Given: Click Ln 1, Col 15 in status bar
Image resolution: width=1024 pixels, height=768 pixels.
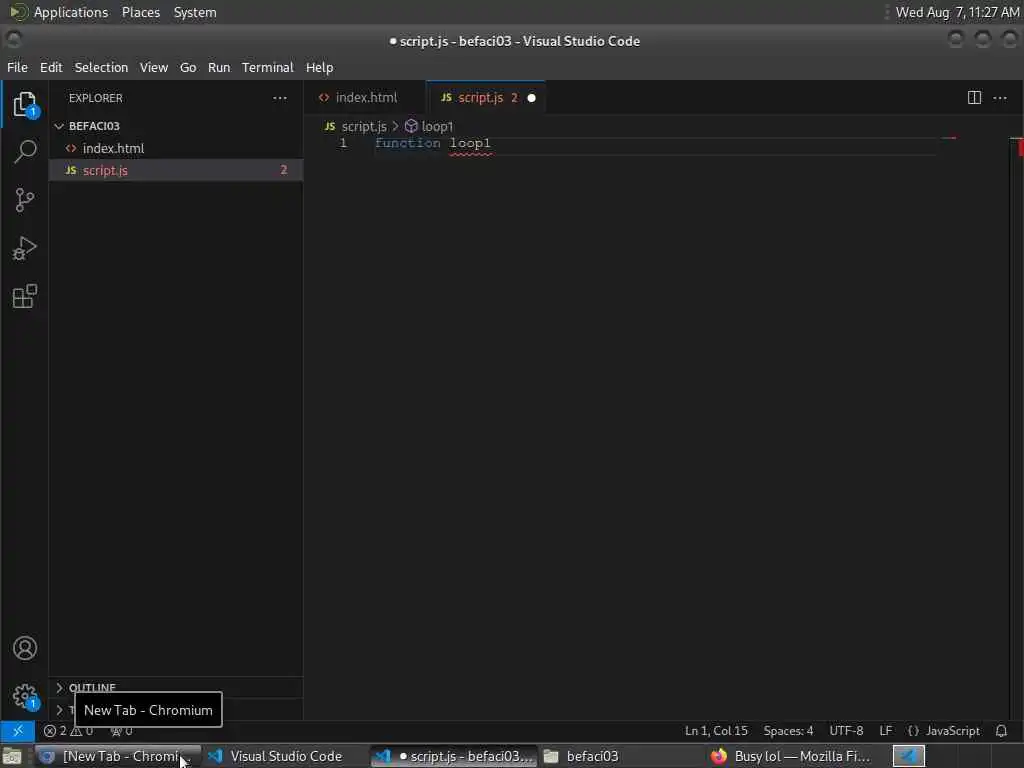Looking at the screenshot, I should click(x=716, y=731).
